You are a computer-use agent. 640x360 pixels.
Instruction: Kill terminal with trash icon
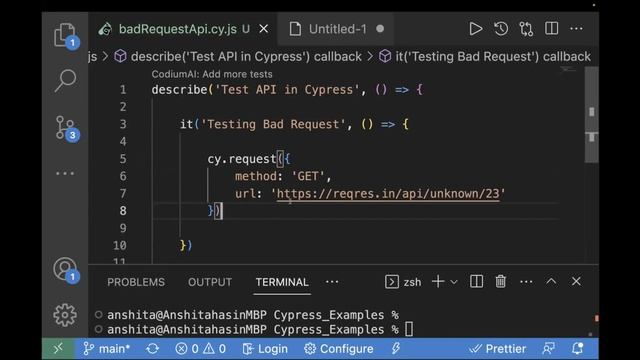(500, 282)
